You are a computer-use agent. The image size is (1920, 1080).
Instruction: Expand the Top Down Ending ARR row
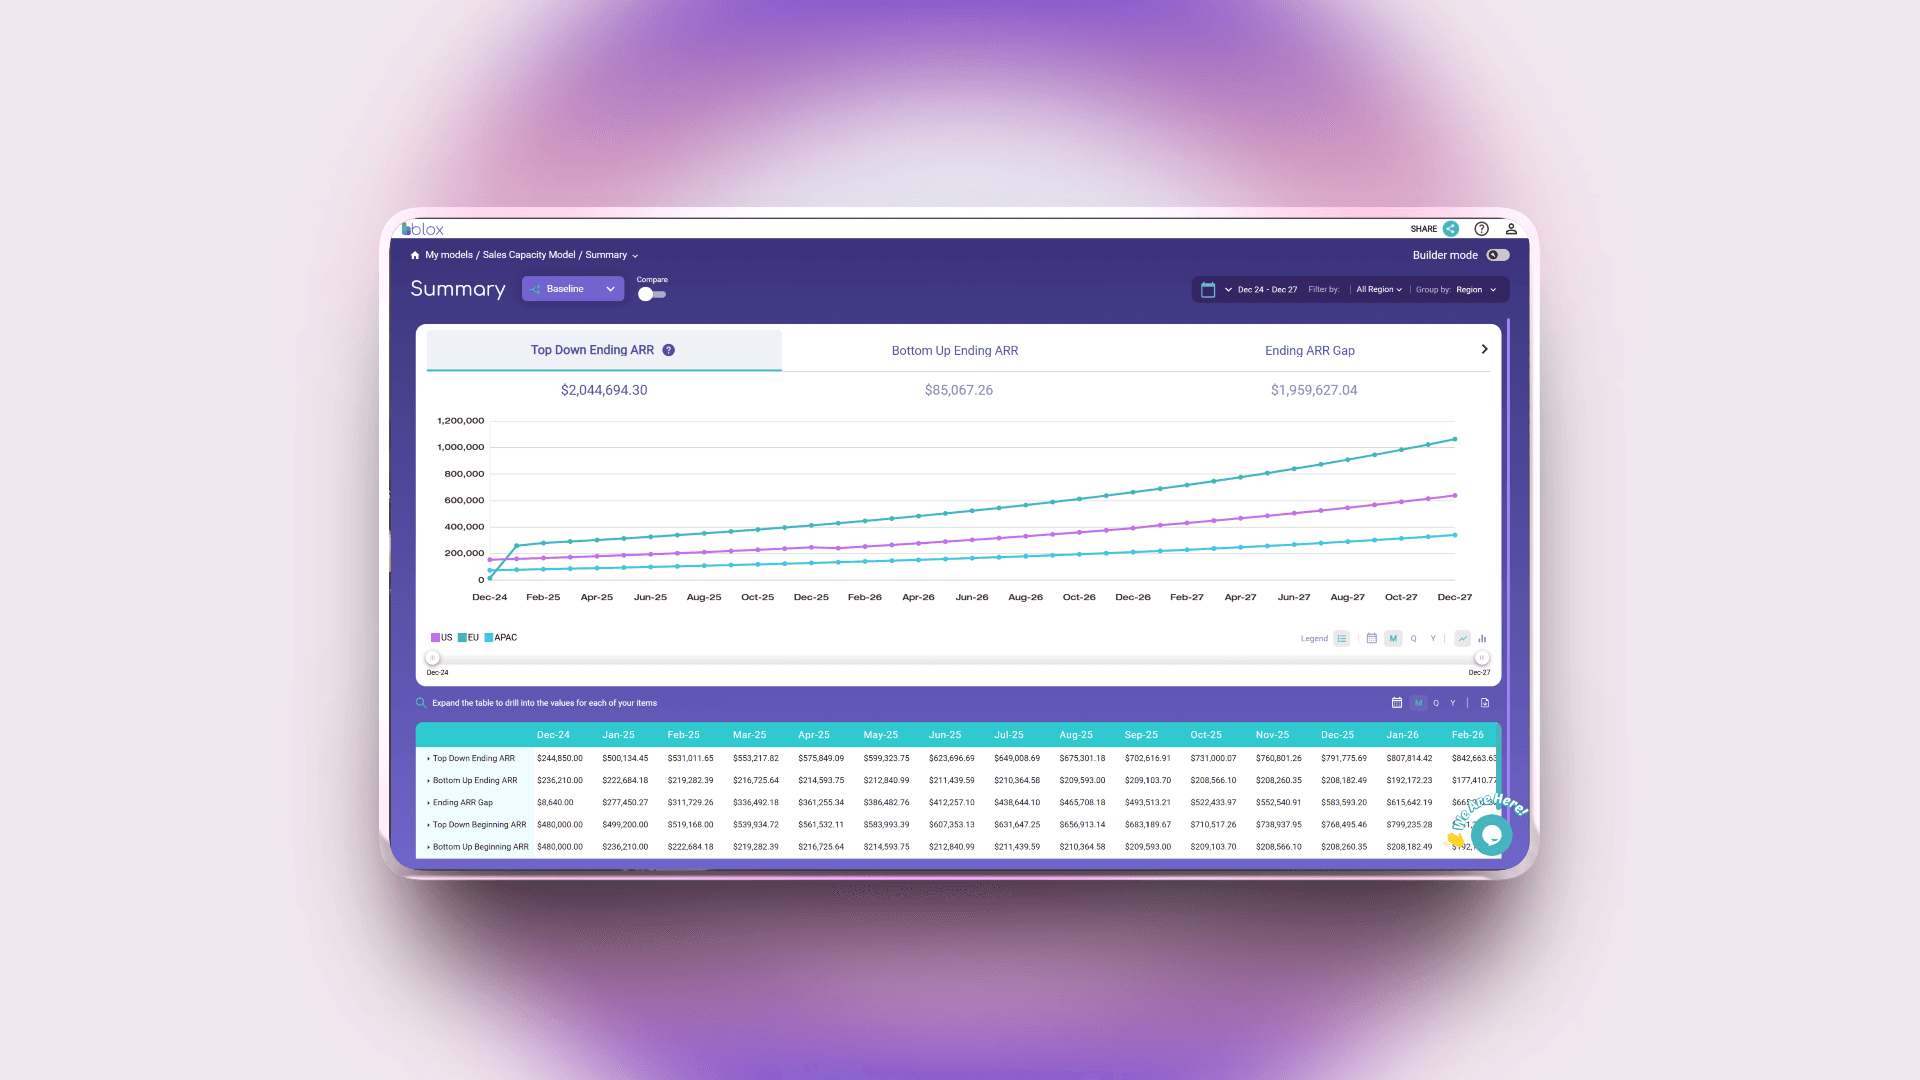pos(429,759)
